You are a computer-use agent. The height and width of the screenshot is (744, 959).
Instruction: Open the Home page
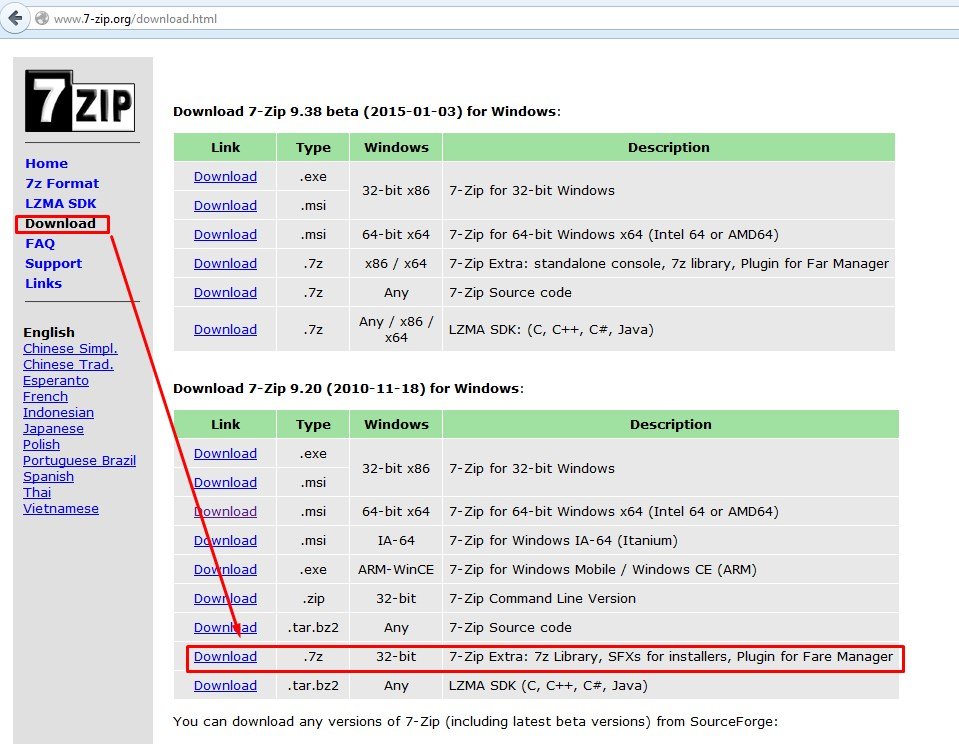[46, 163]
